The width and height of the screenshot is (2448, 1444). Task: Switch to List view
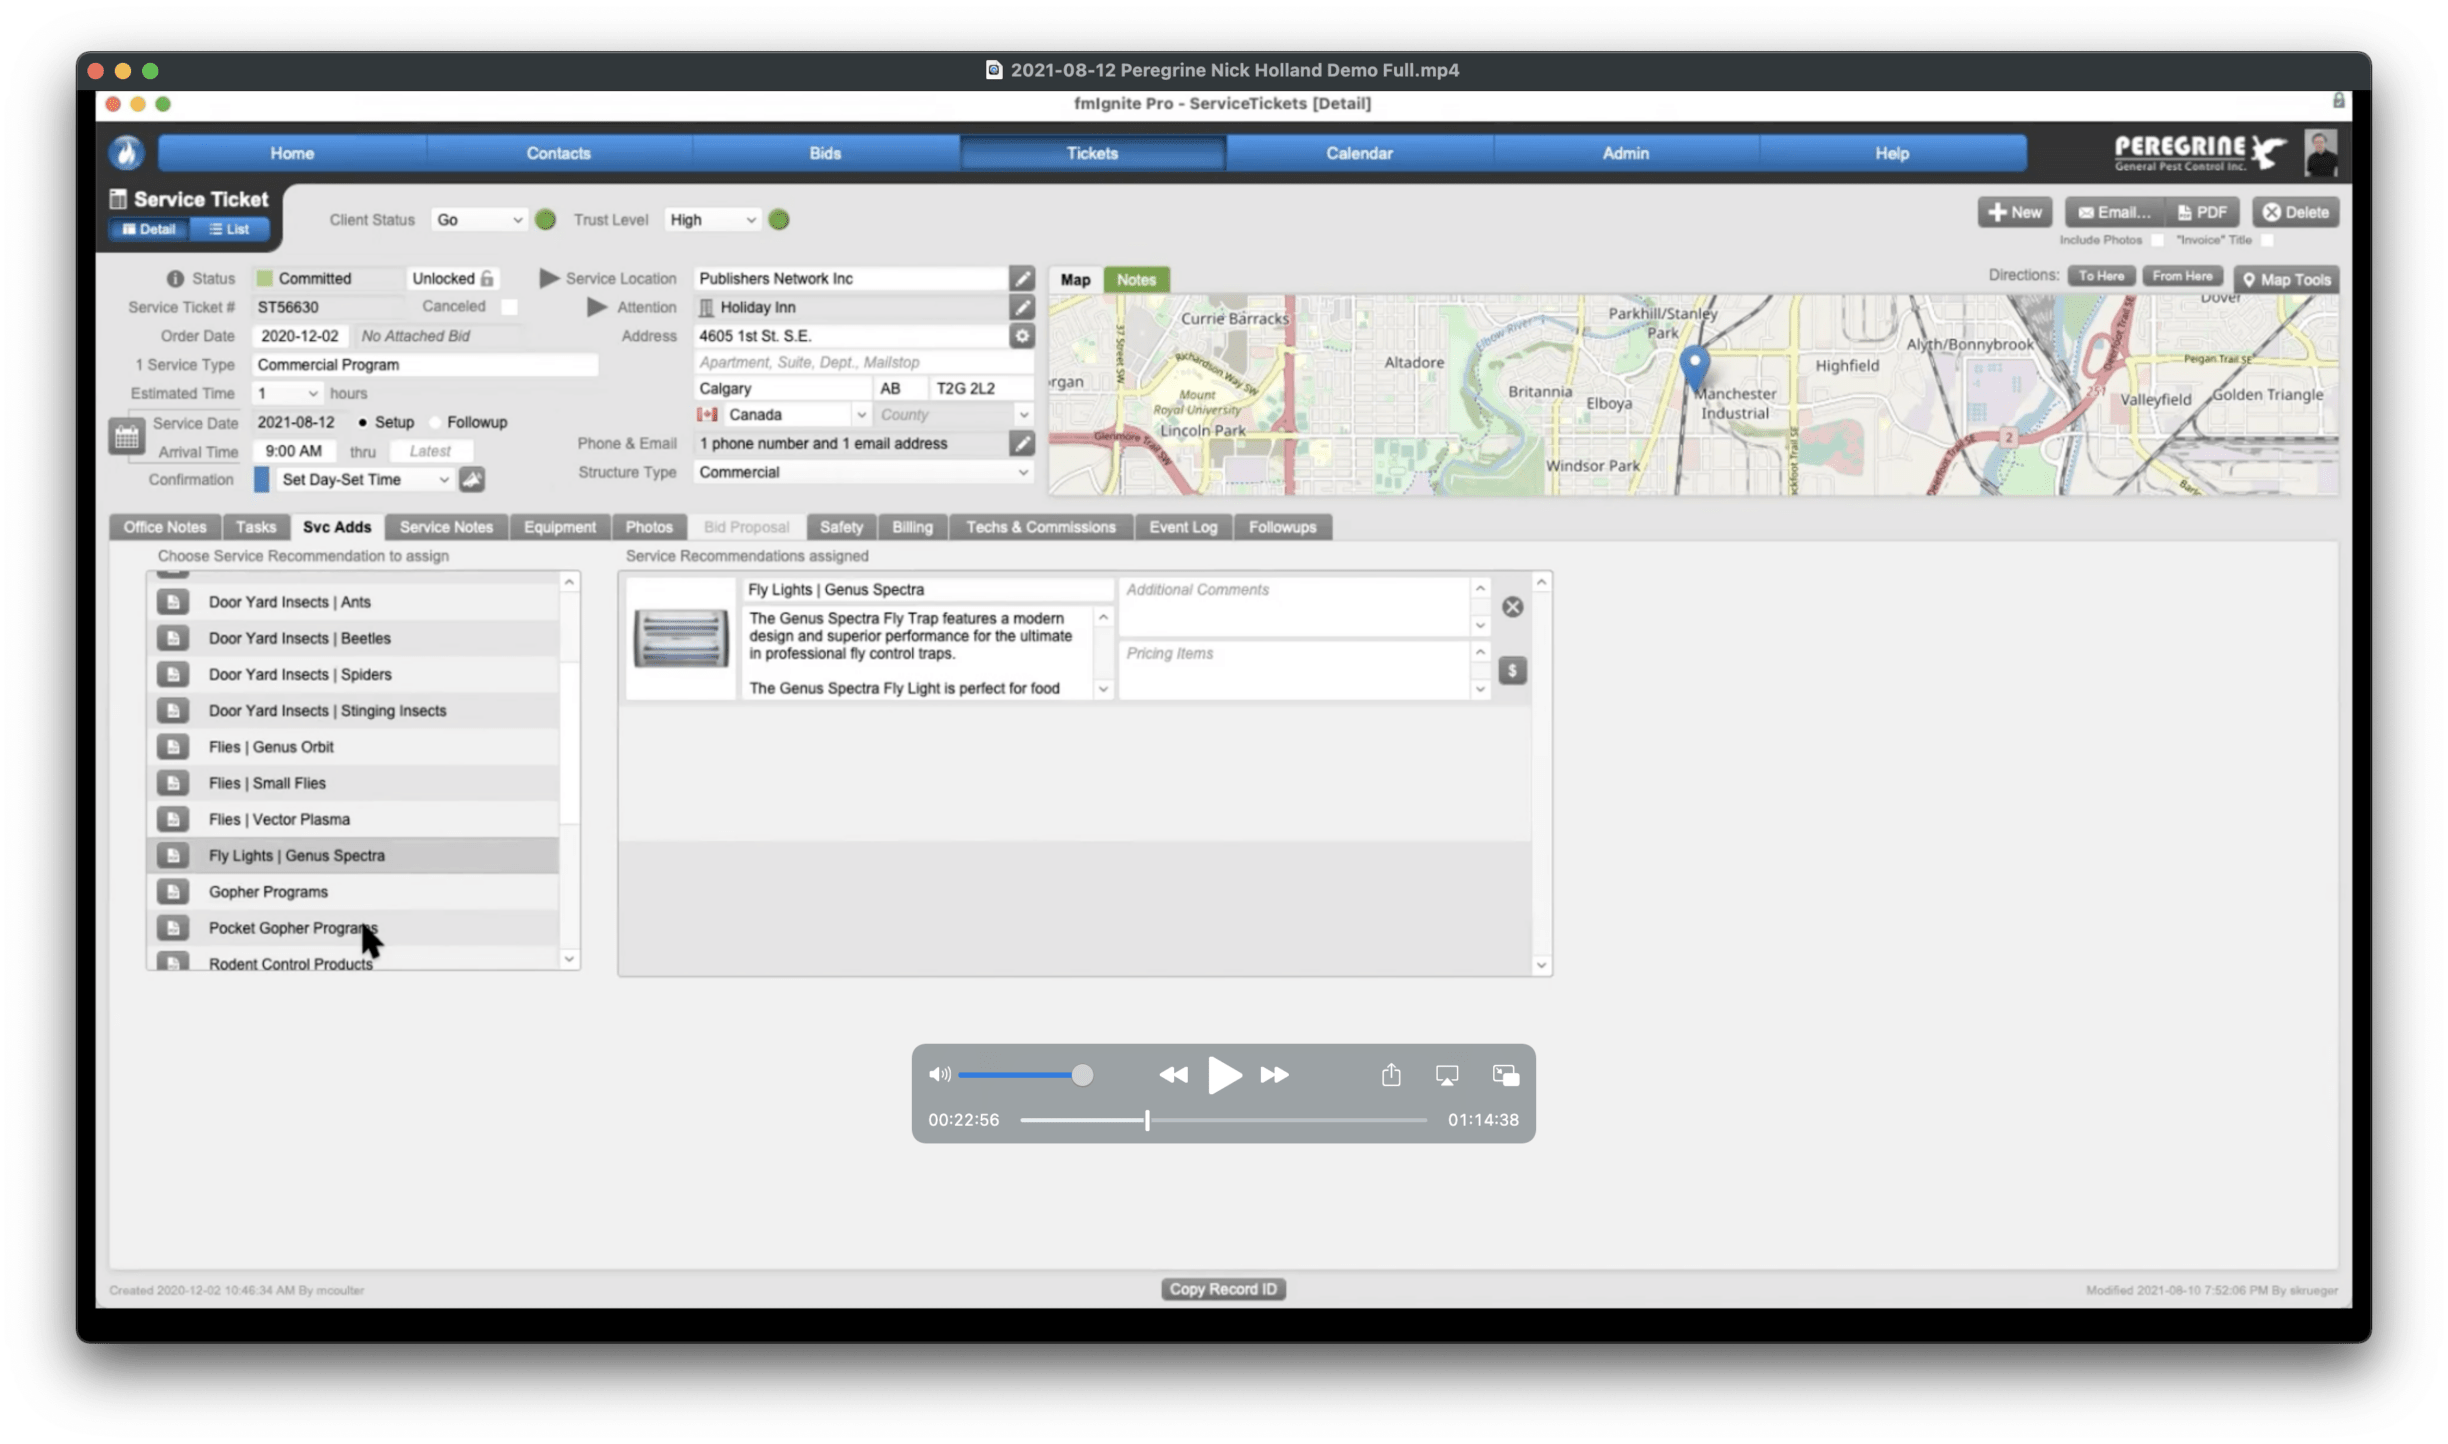coord(230,229)
